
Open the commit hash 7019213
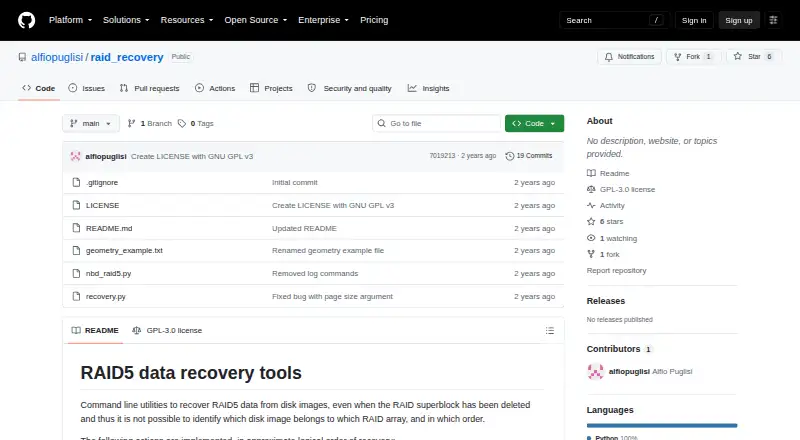click(x=442, y=156)
